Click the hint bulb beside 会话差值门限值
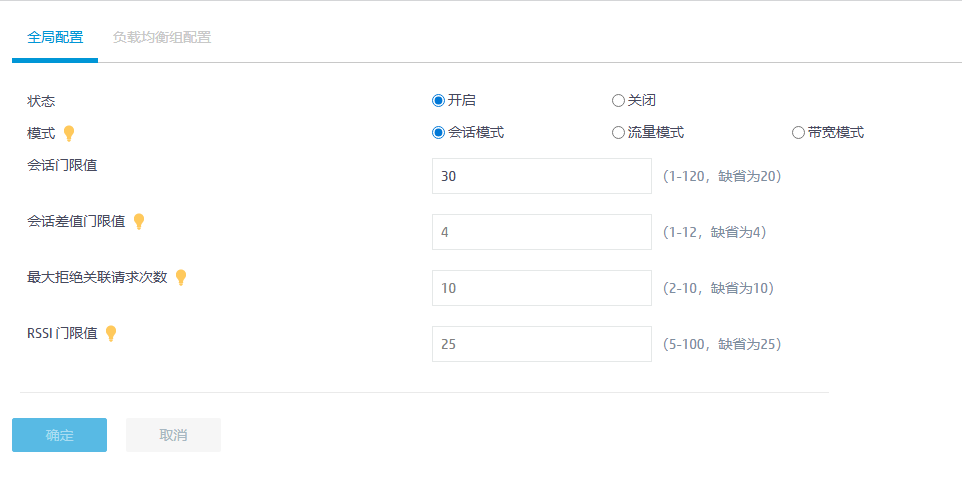The width and height of the screenshot is (962, 486). click(139, 222)
